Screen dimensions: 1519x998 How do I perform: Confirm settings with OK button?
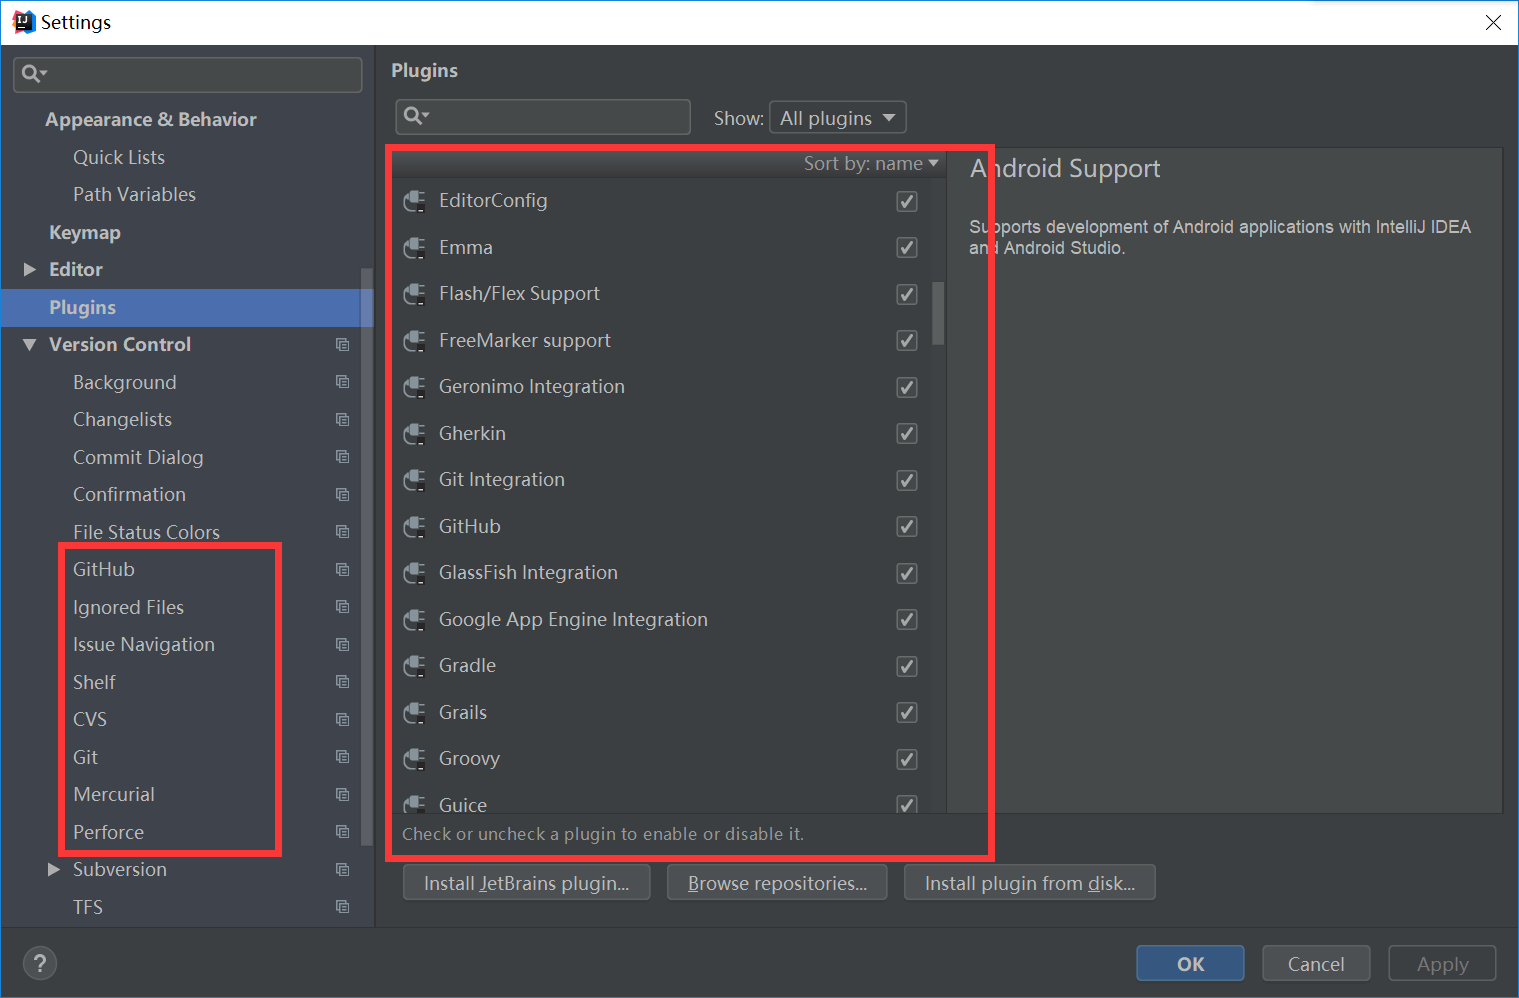tap(1190, 964)
